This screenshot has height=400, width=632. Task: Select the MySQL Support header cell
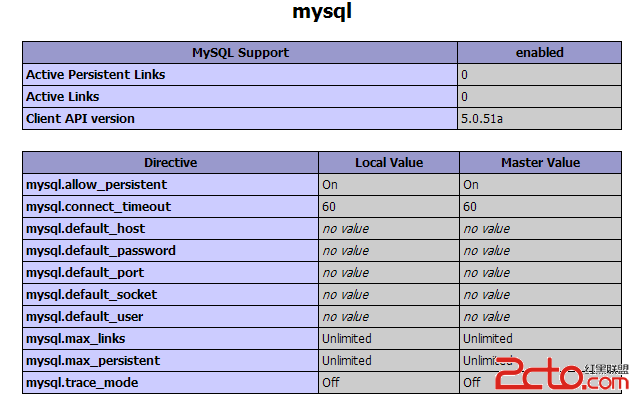240,52
